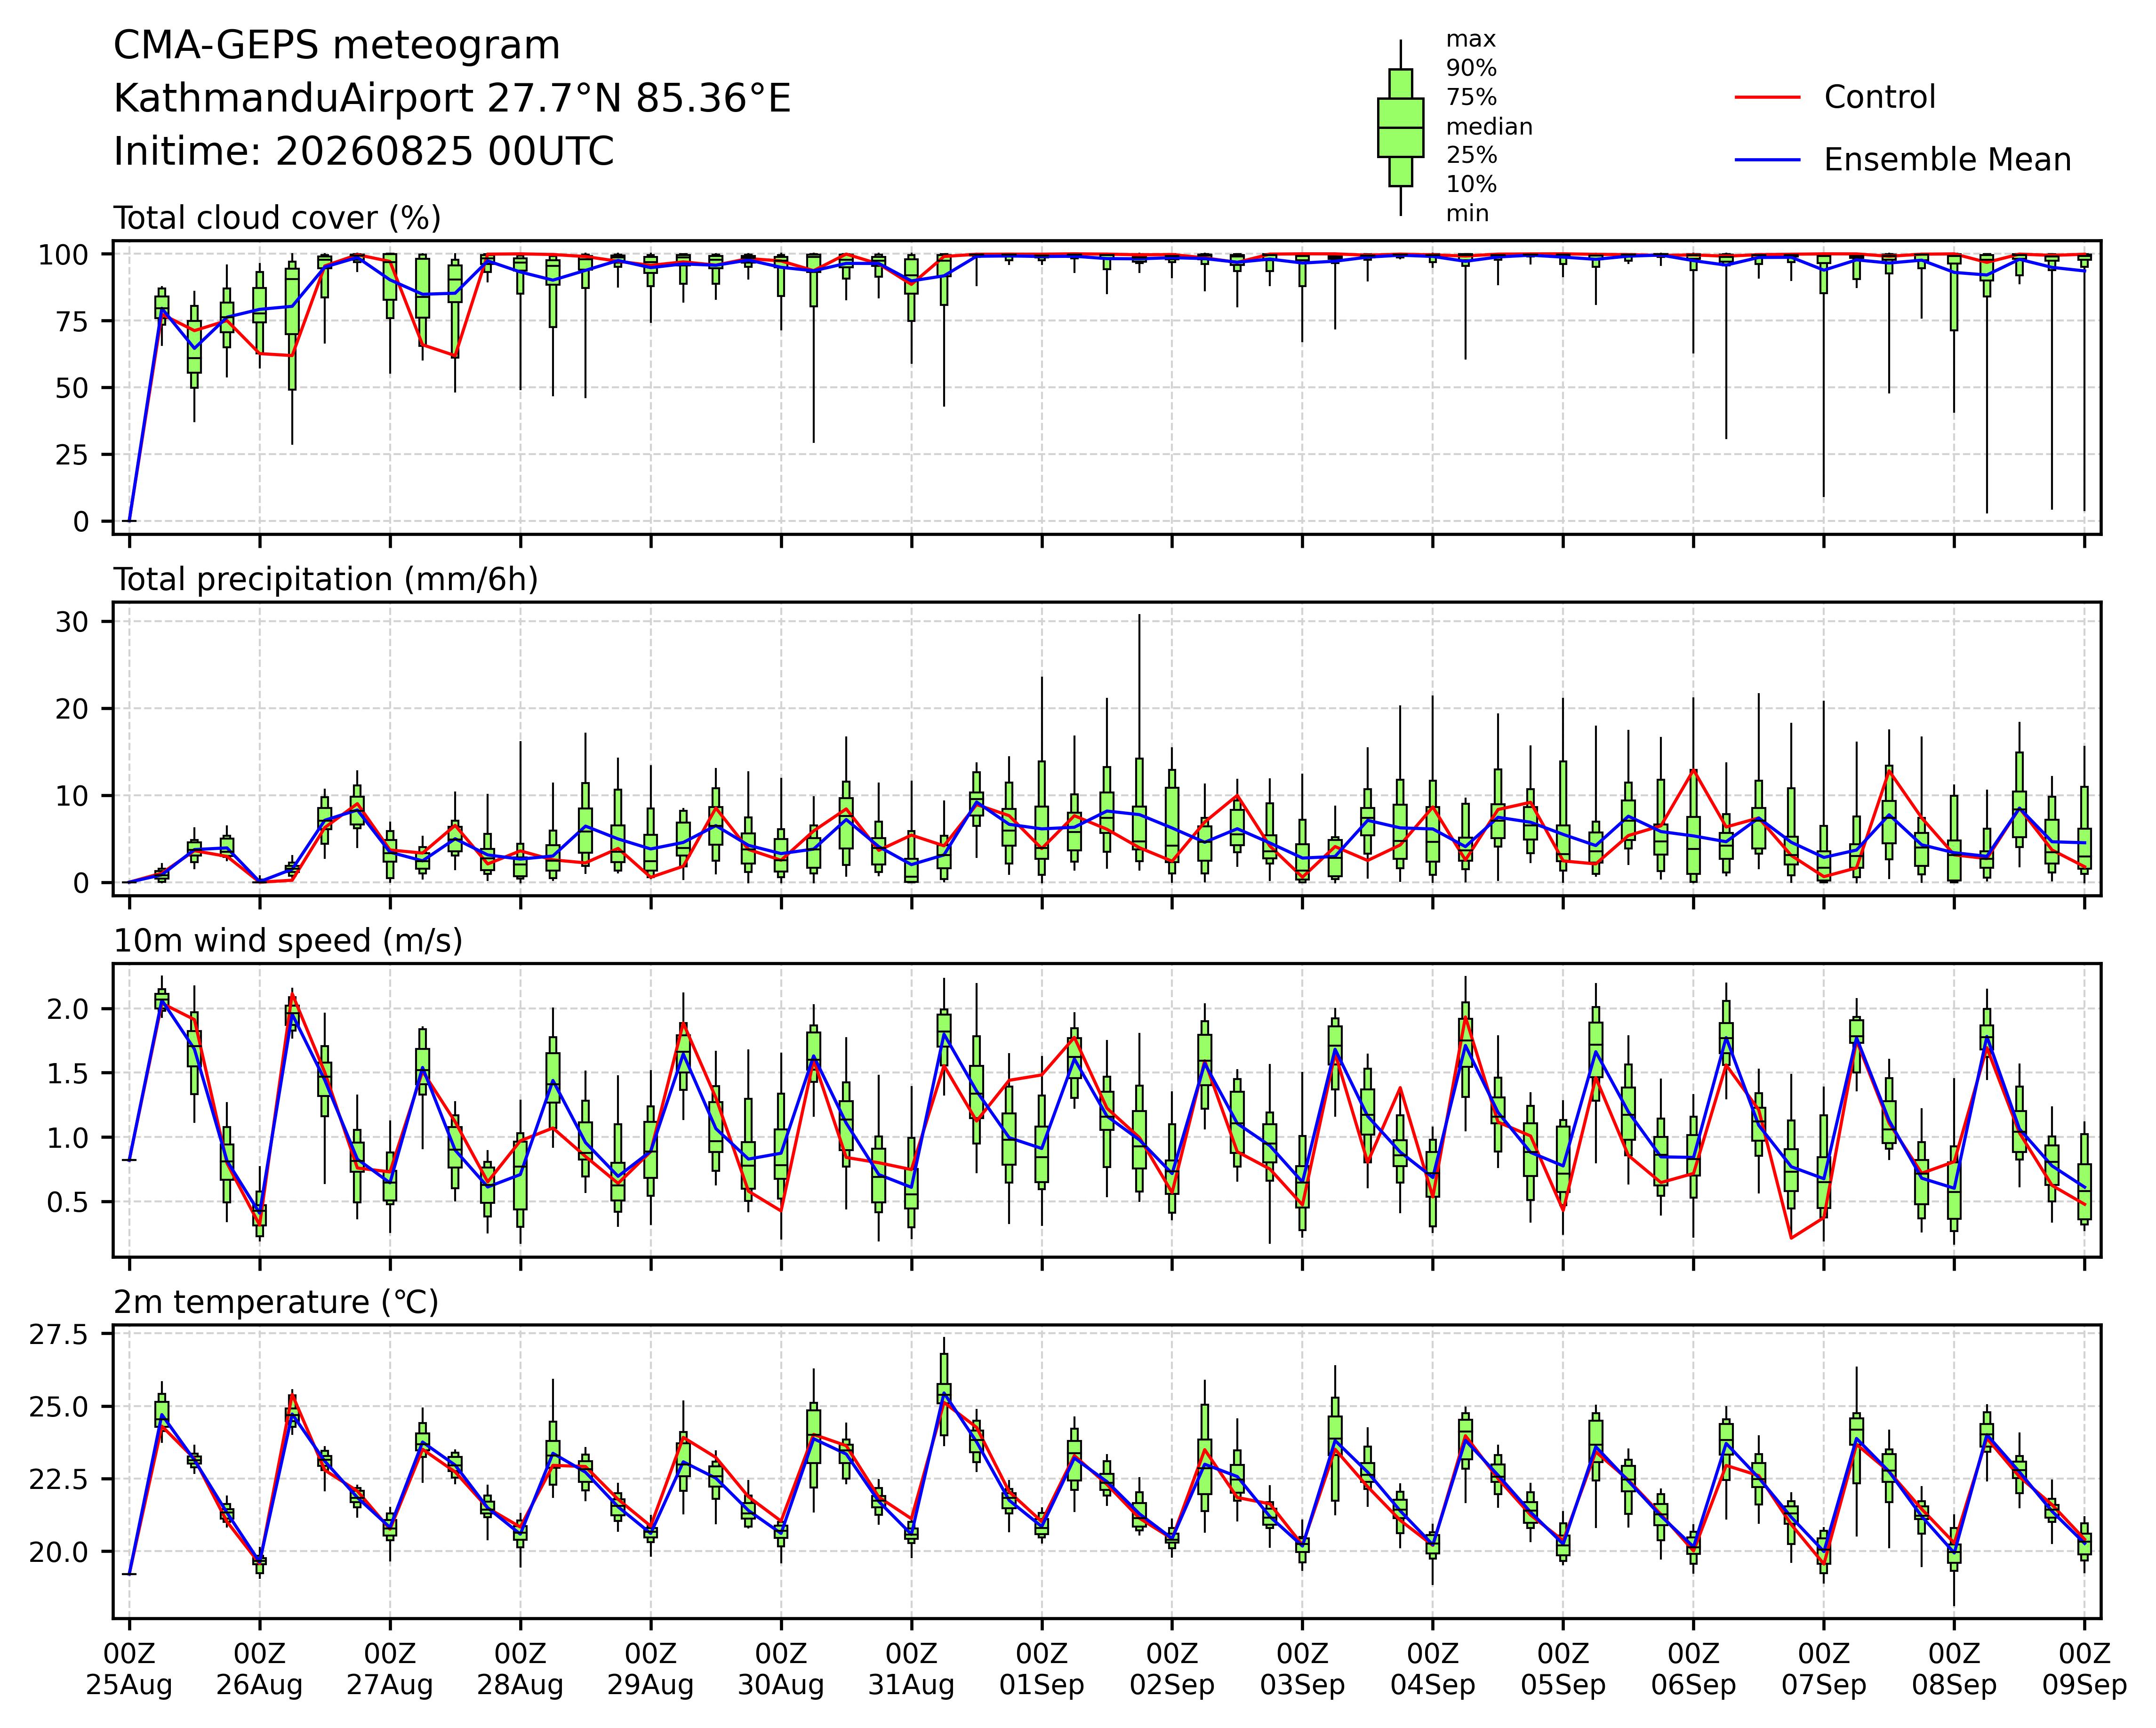Click the green box-plot legend icon
2156x1728 pixels.
(1400, 127)
